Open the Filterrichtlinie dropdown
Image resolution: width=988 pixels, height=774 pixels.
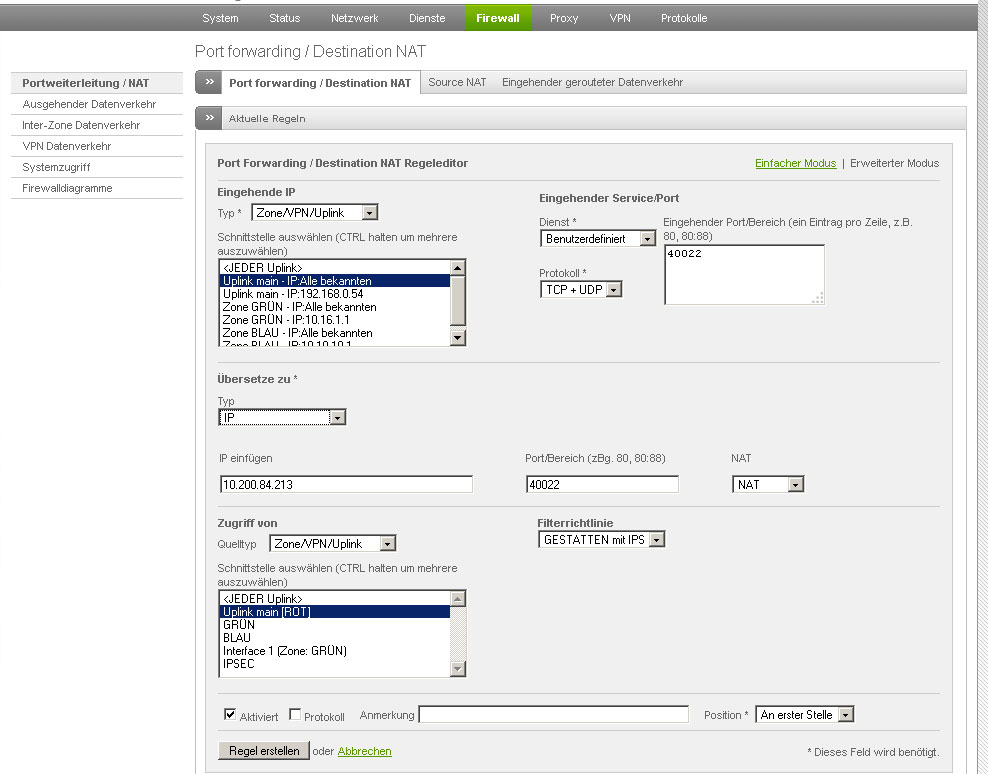click(x=601, y=540)
